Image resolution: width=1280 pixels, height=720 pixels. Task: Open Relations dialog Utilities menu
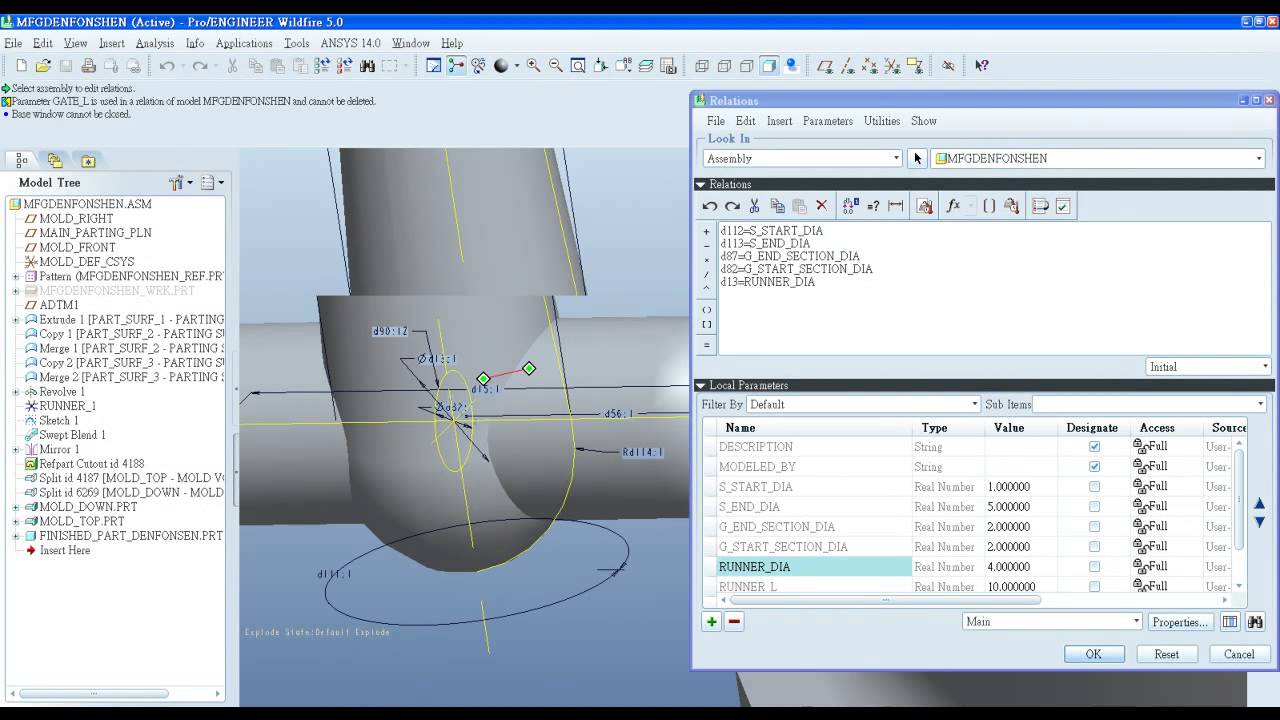click(881, 121)
